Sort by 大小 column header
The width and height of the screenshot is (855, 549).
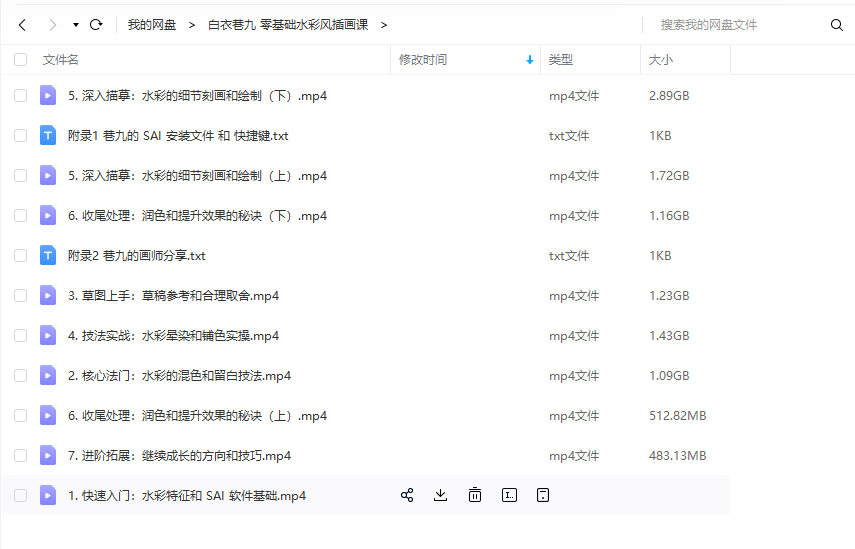pyautogui.click(x=661, y=60)
